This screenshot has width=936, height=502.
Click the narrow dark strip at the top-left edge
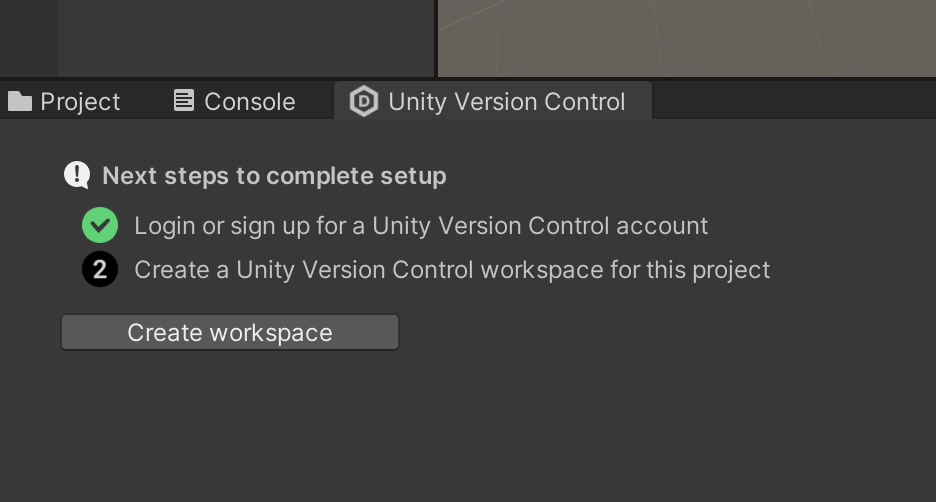coord(28,36)
